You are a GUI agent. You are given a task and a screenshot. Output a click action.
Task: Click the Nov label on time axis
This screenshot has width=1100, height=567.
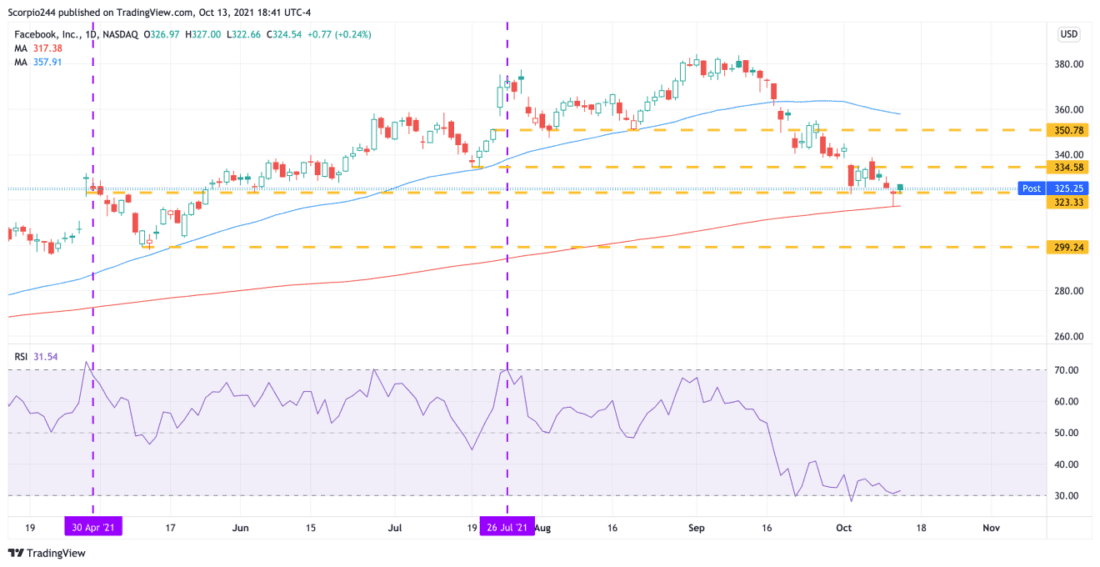[x=991, y=526]
